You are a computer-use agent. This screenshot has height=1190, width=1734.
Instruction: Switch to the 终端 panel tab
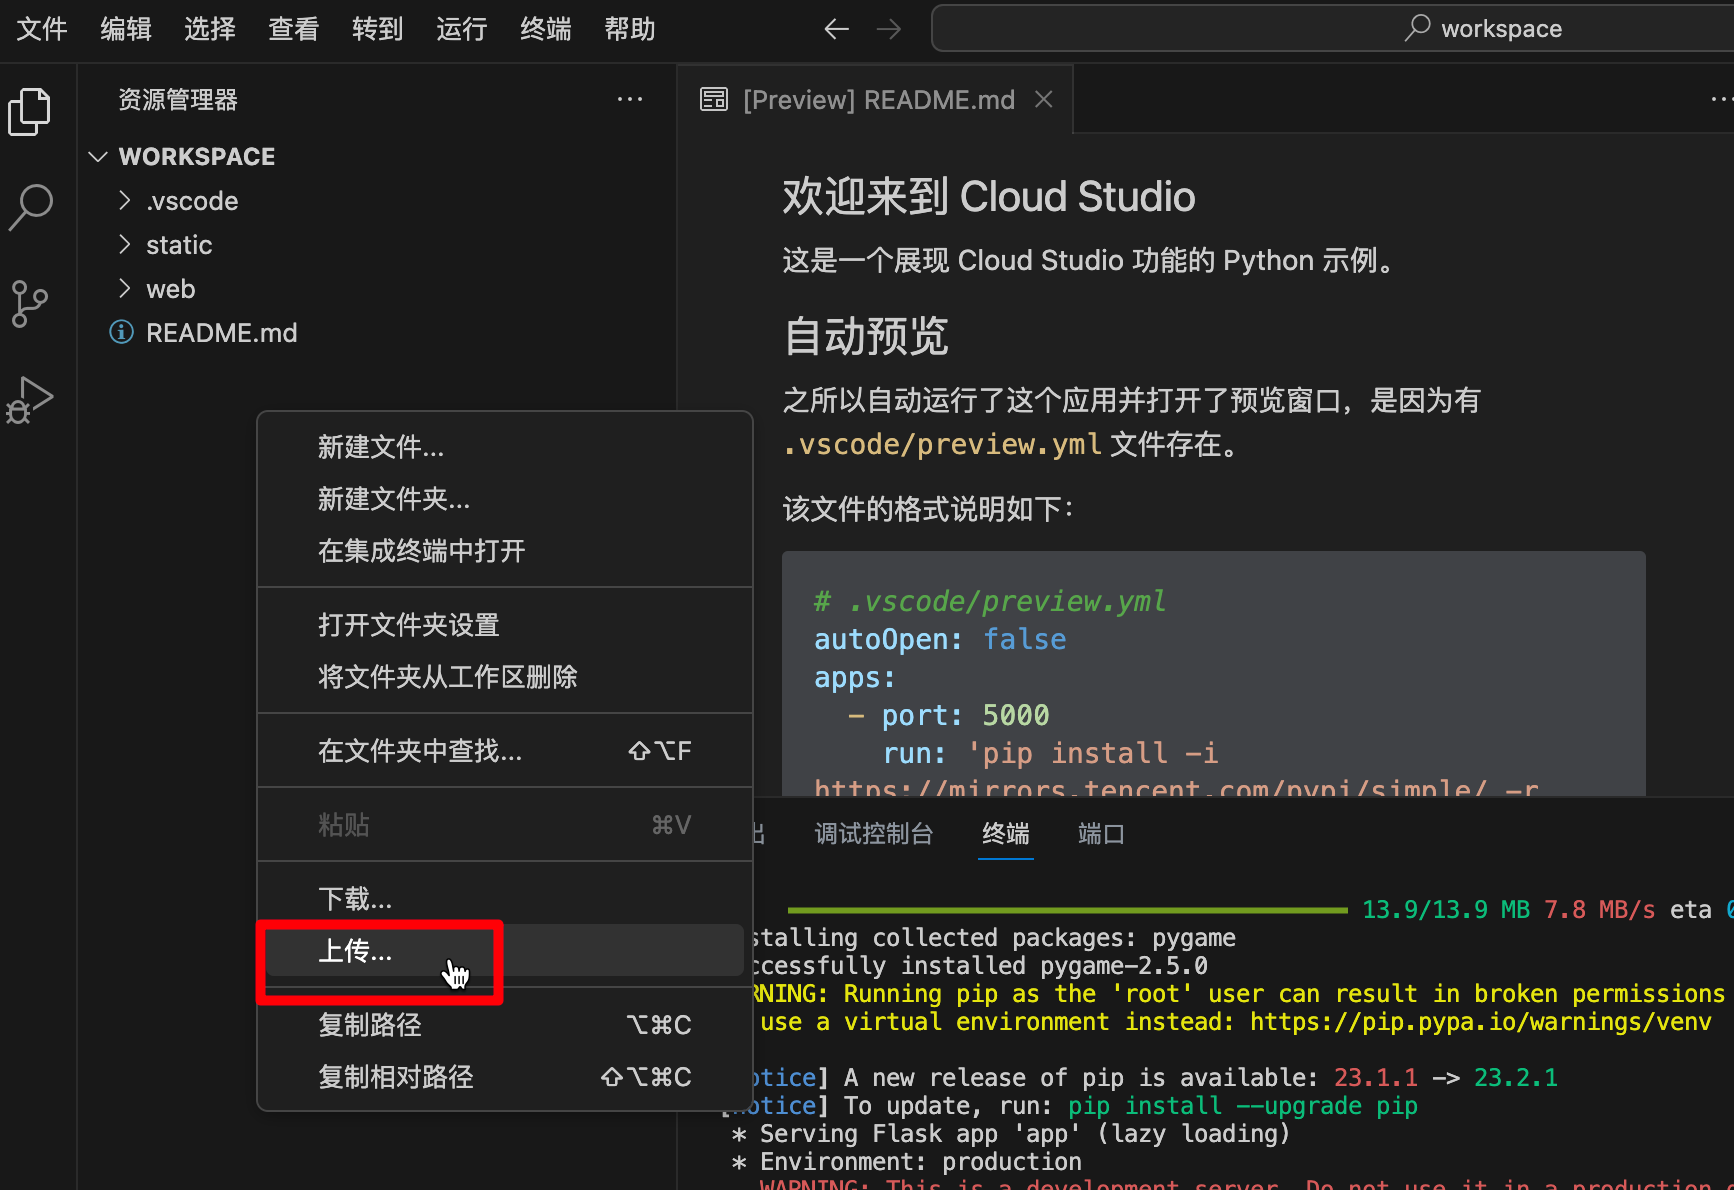point(1006,834)
